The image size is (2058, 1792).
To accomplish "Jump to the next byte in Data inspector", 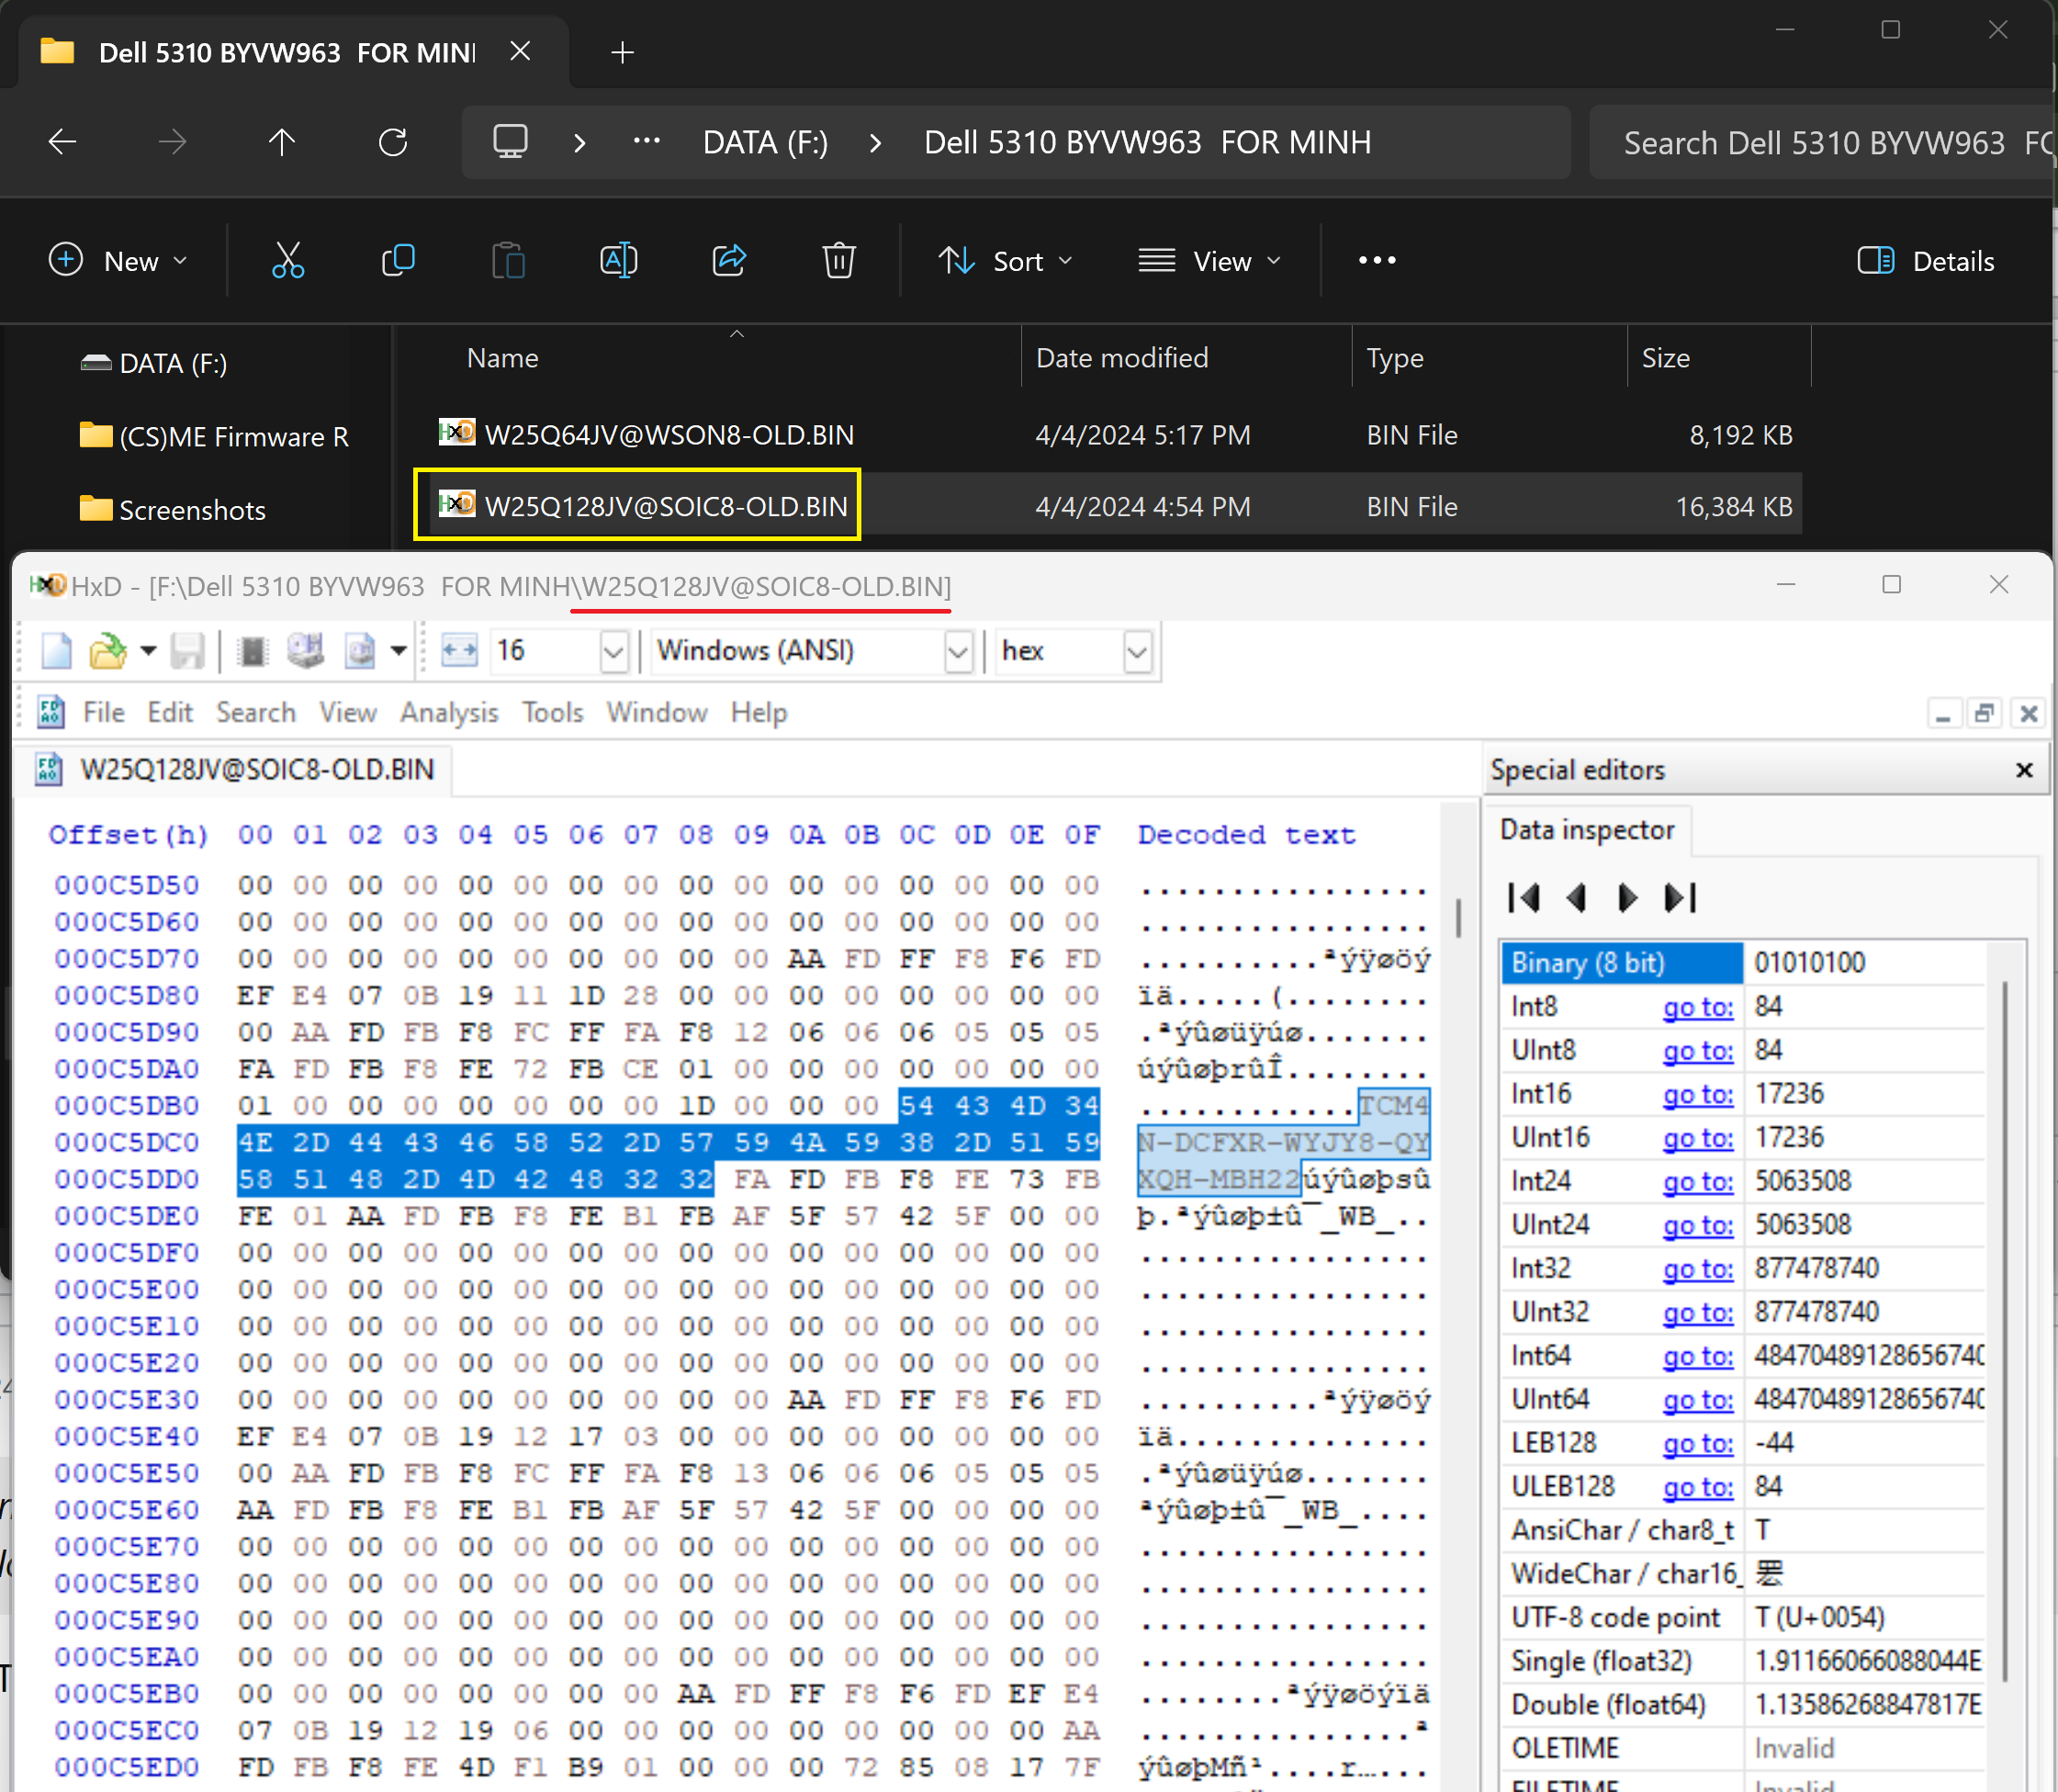I will pyautogui.click(x=1626, y=898).
